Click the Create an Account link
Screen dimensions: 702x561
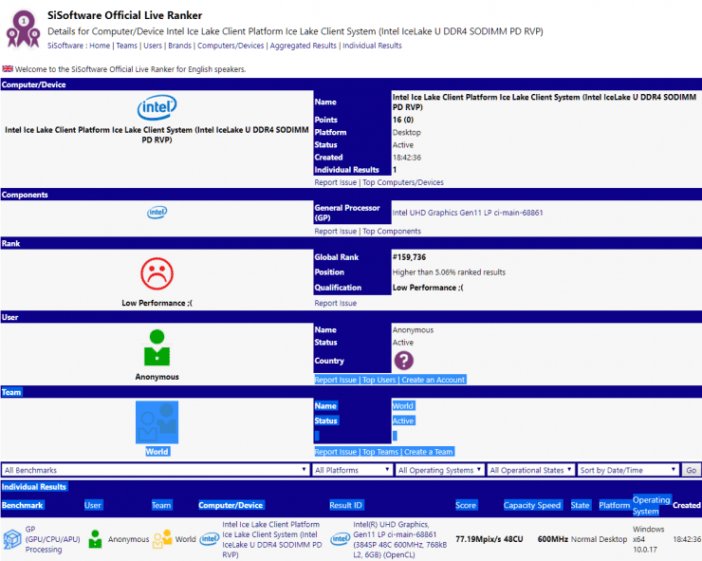433,380
